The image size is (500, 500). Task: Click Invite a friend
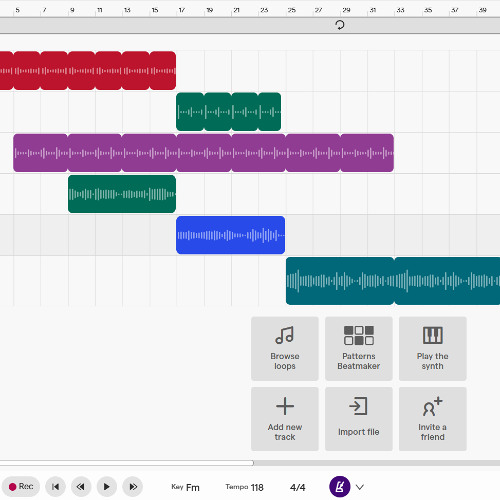433,419
